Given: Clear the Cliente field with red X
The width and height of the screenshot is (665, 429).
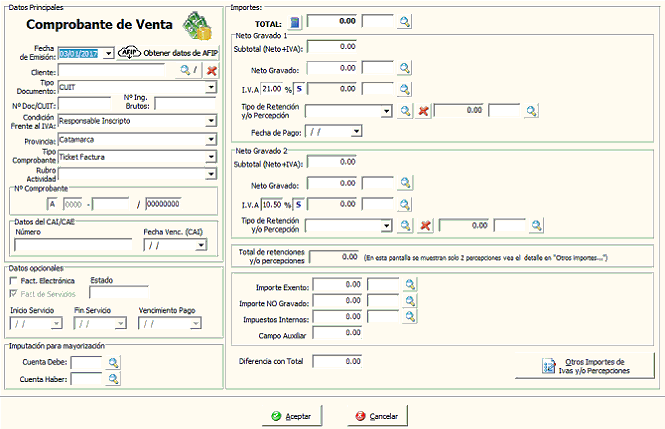Looking at the screenshot, I should click(211, 70).
